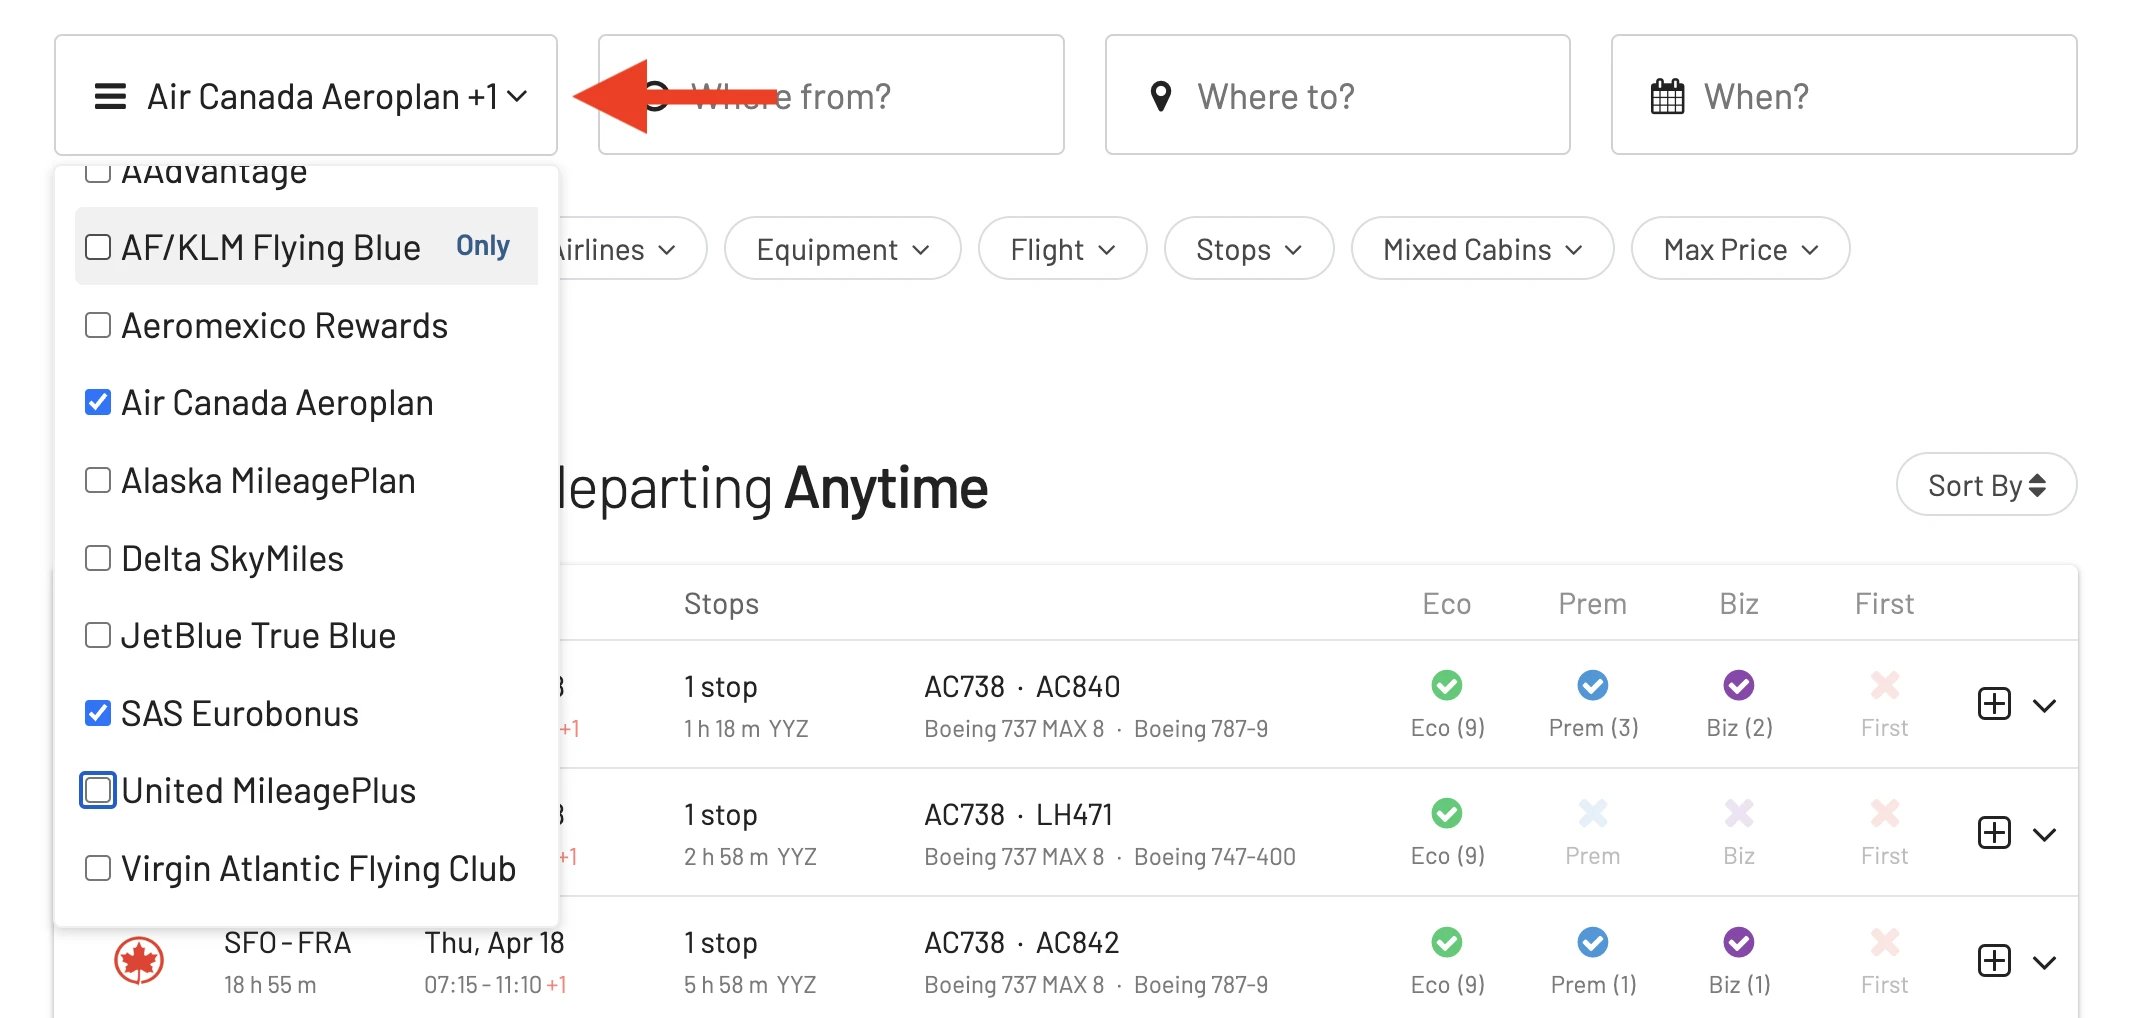Click the Prem column header
This screenshot has width=2132, height=1018.
pos(1593,604)
